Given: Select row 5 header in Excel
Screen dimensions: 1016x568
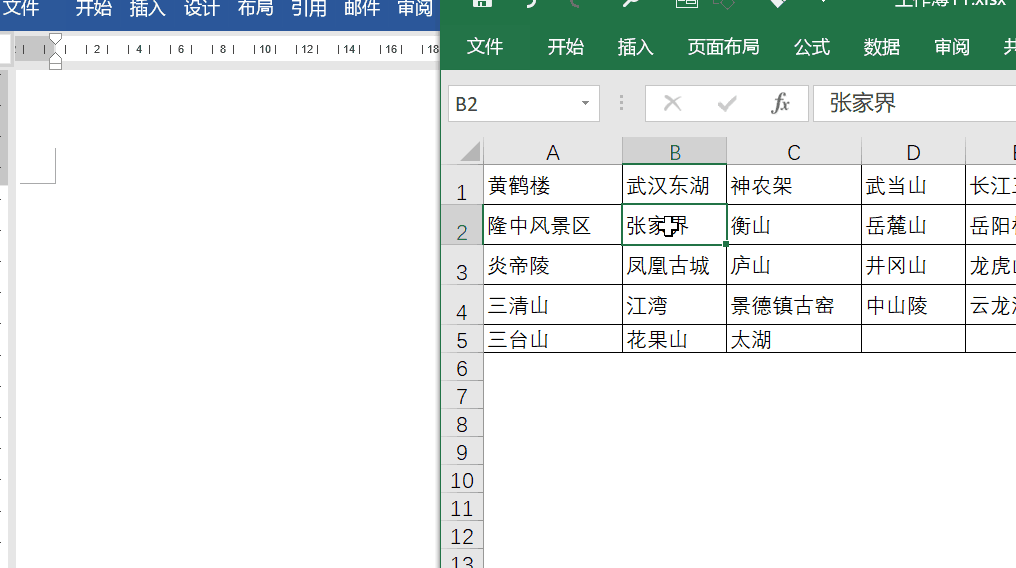Looking at the screenshot, I should 462,339.
